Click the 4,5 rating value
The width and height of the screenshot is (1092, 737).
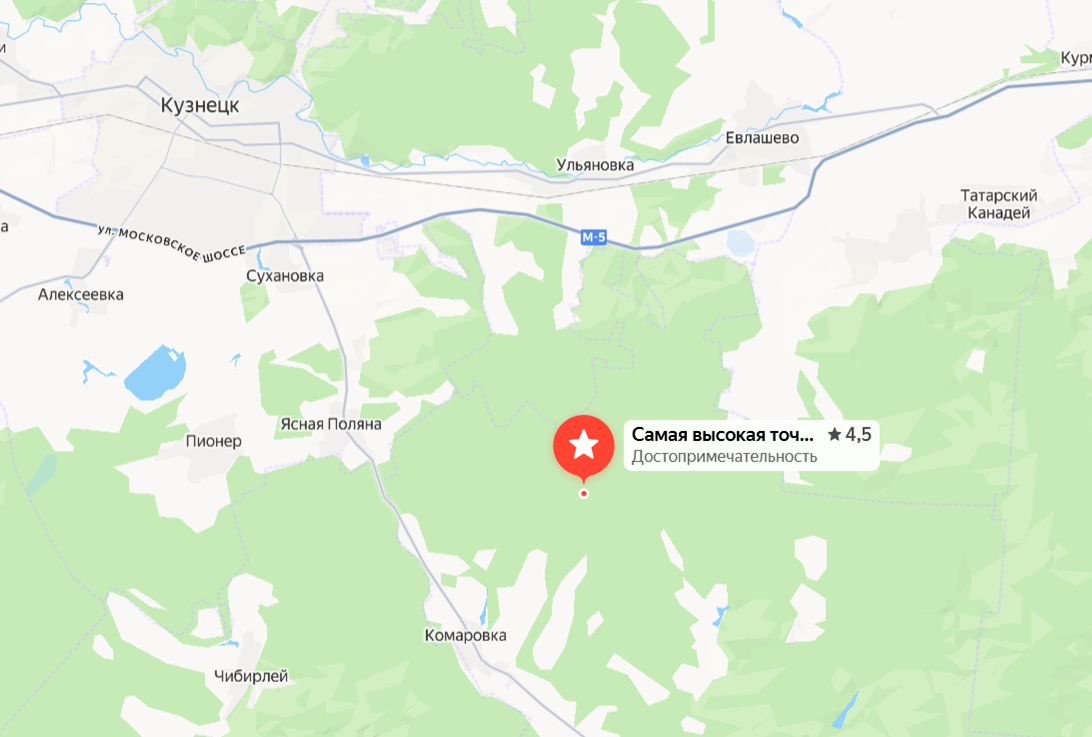tap(858, 435)
